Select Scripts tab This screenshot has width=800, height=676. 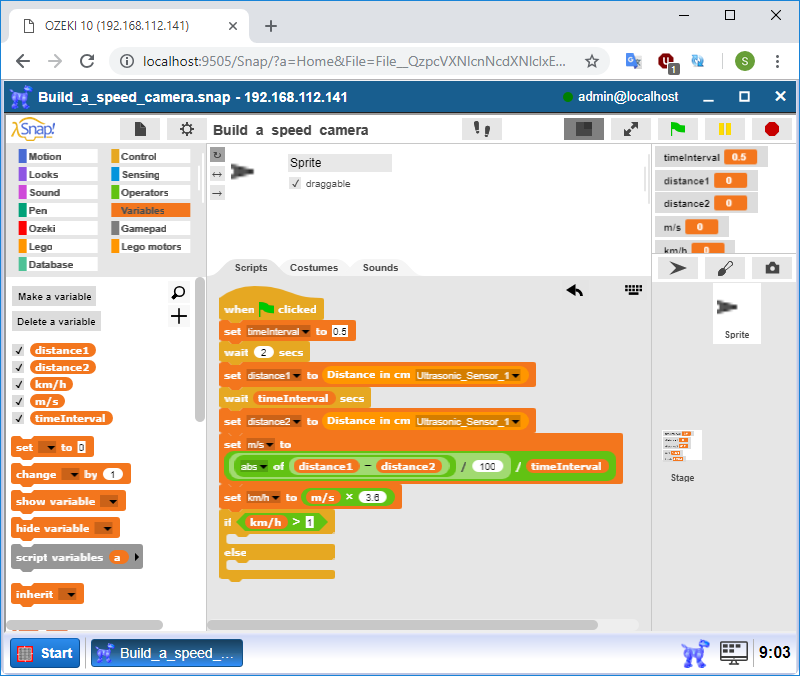coord(251,267)
